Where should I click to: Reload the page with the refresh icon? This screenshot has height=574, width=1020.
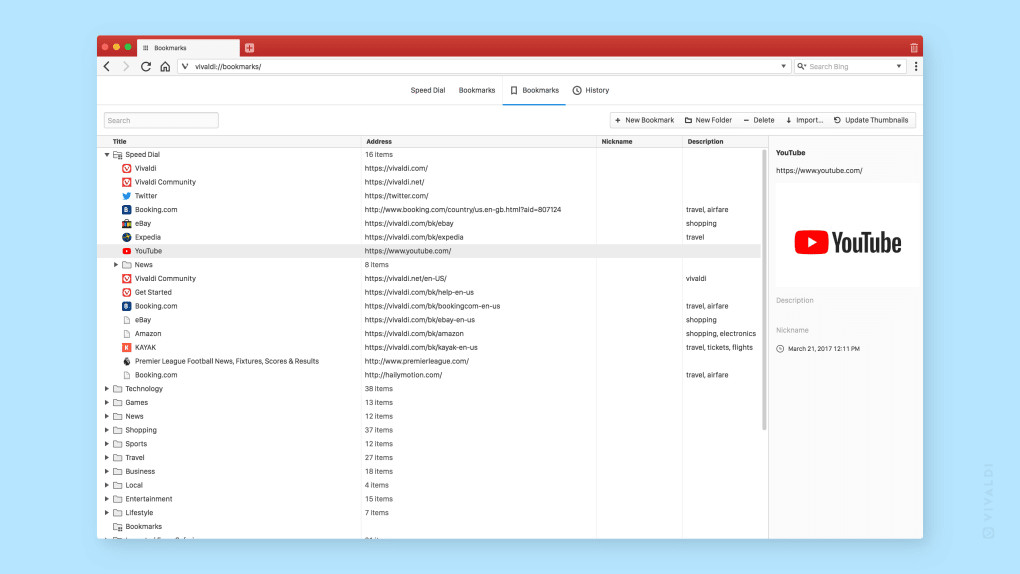tap(146, 66)
